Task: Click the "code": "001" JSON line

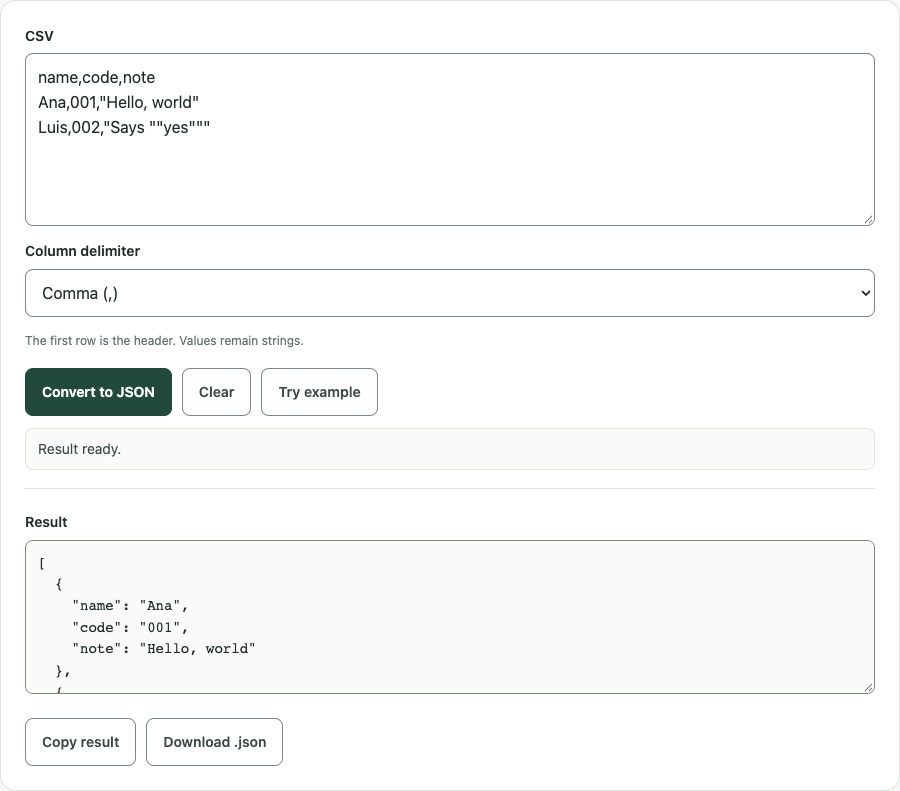Action: click(130, 627)
